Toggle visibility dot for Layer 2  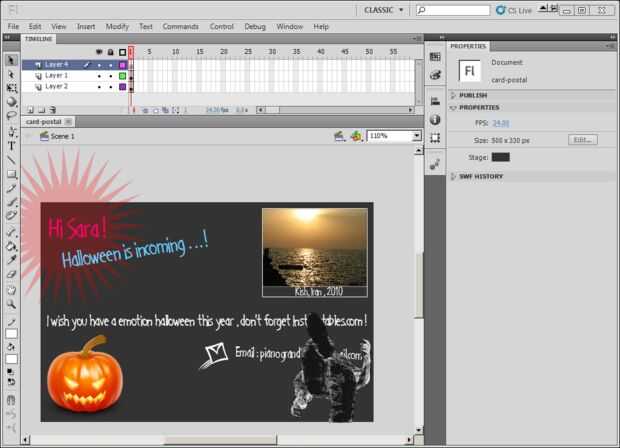click(99, 87)
